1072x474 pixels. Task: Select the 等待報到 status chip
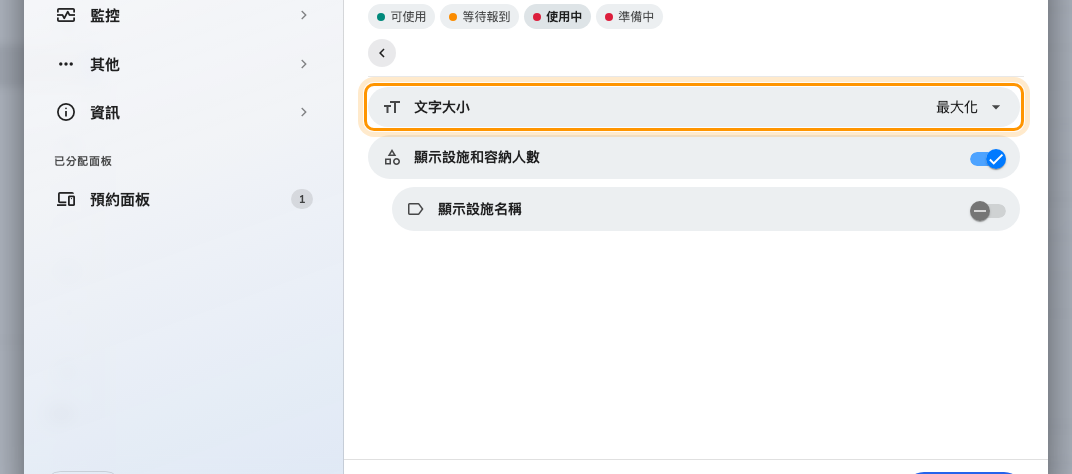pos(479,17)
